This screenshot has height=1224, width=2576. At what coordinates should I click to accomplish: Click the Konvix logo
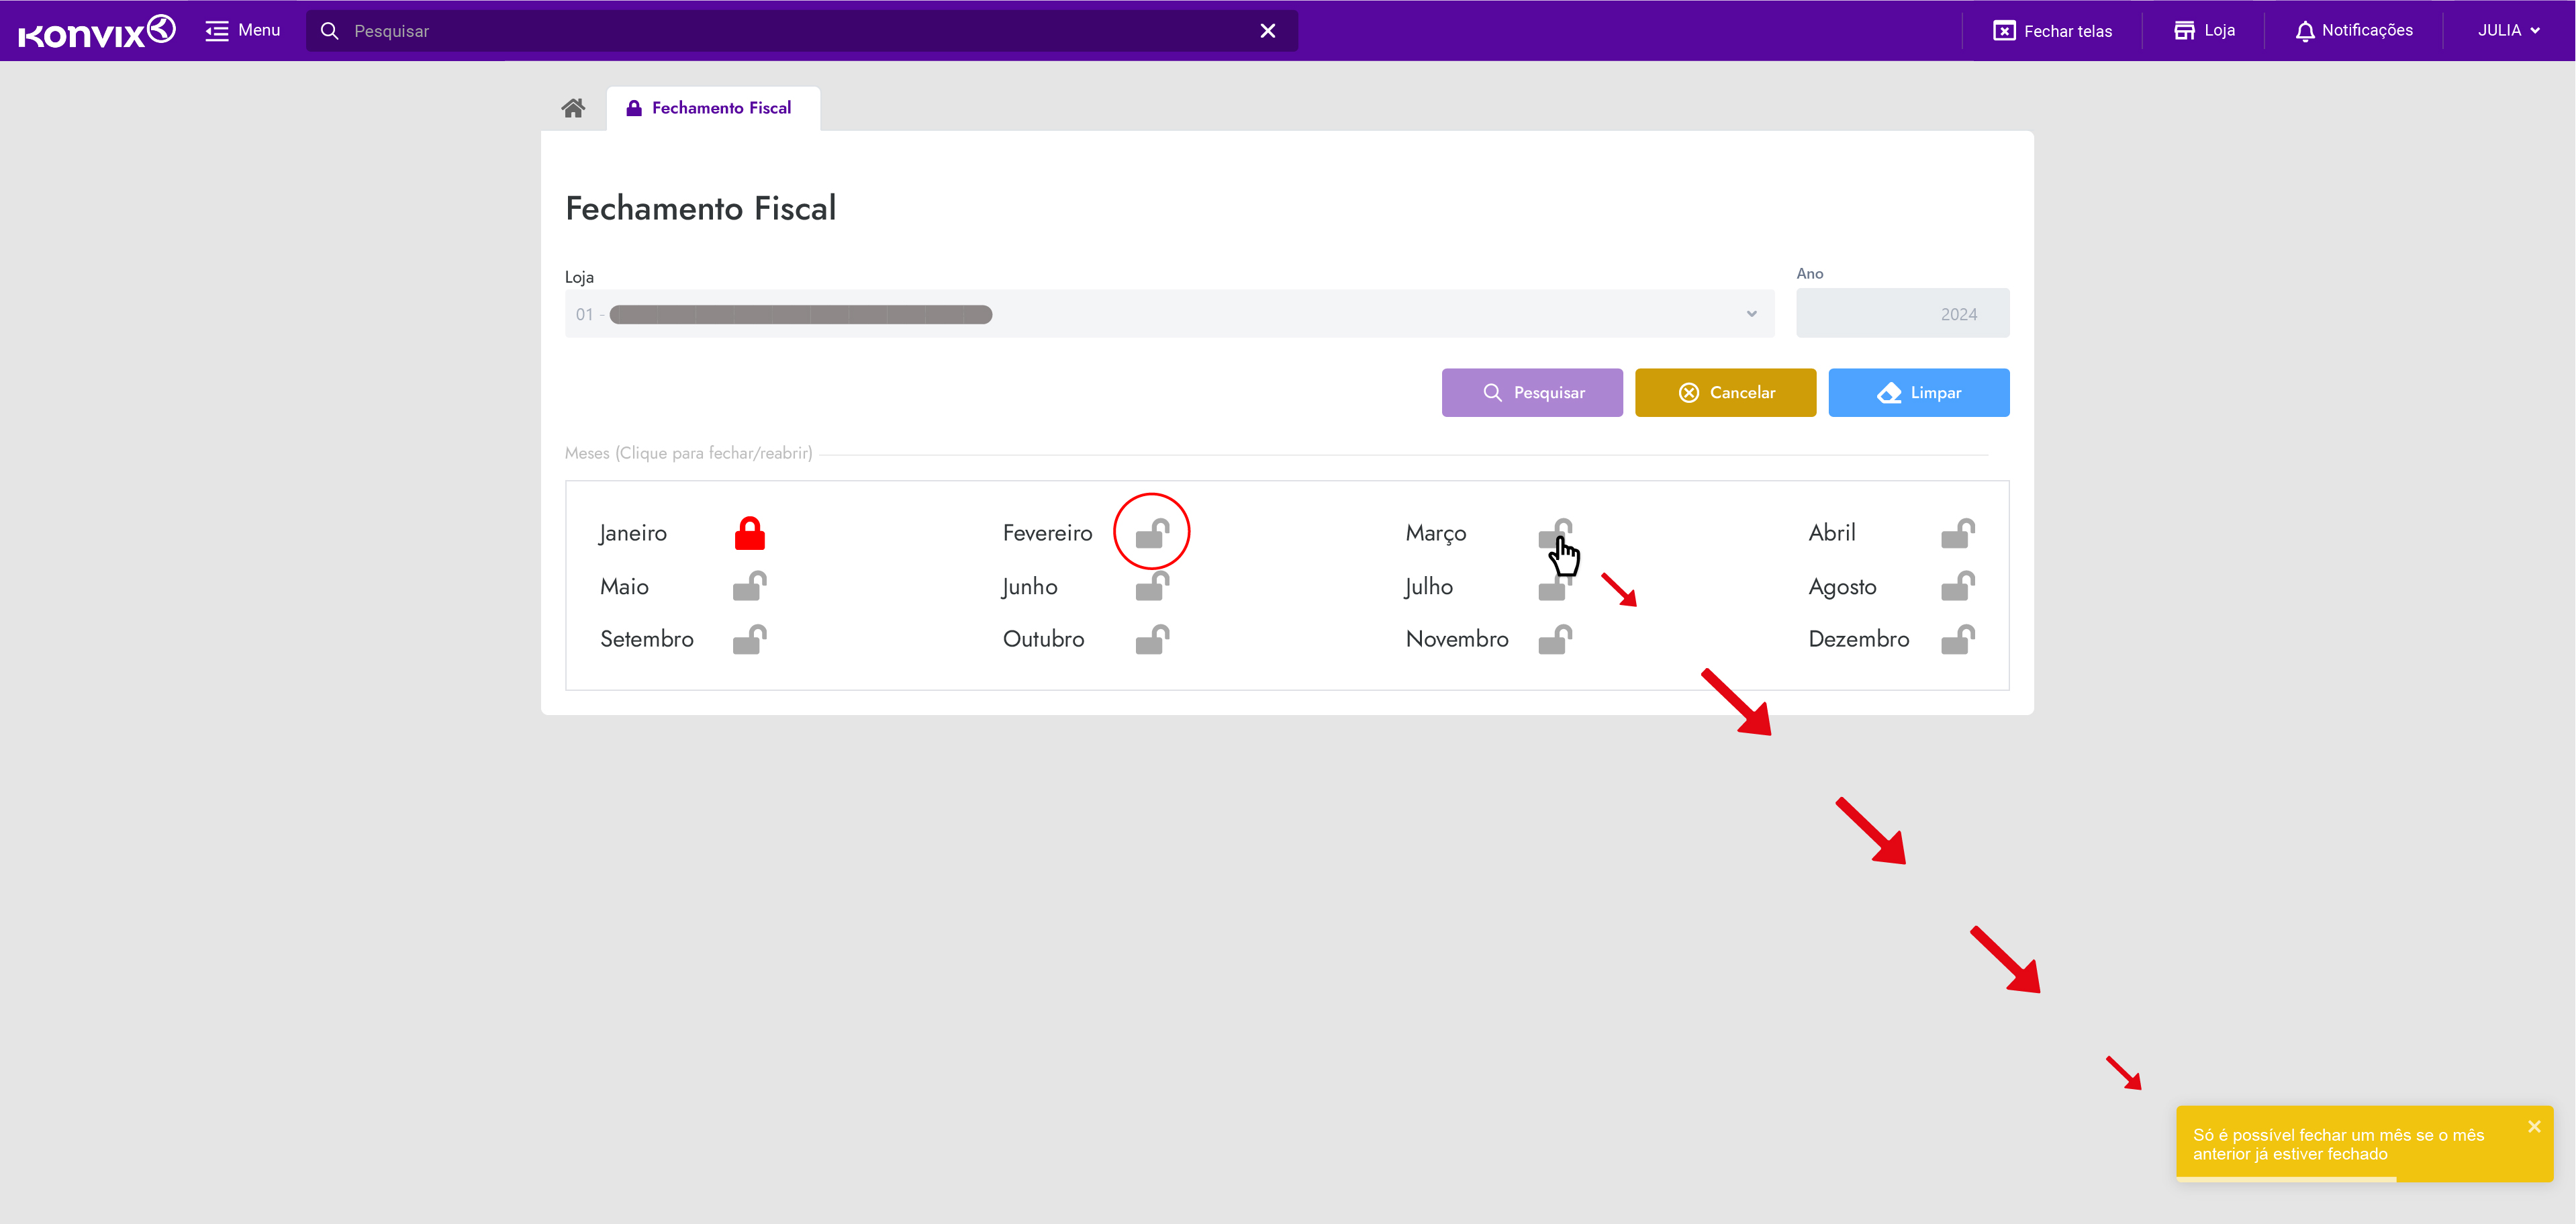96,31
